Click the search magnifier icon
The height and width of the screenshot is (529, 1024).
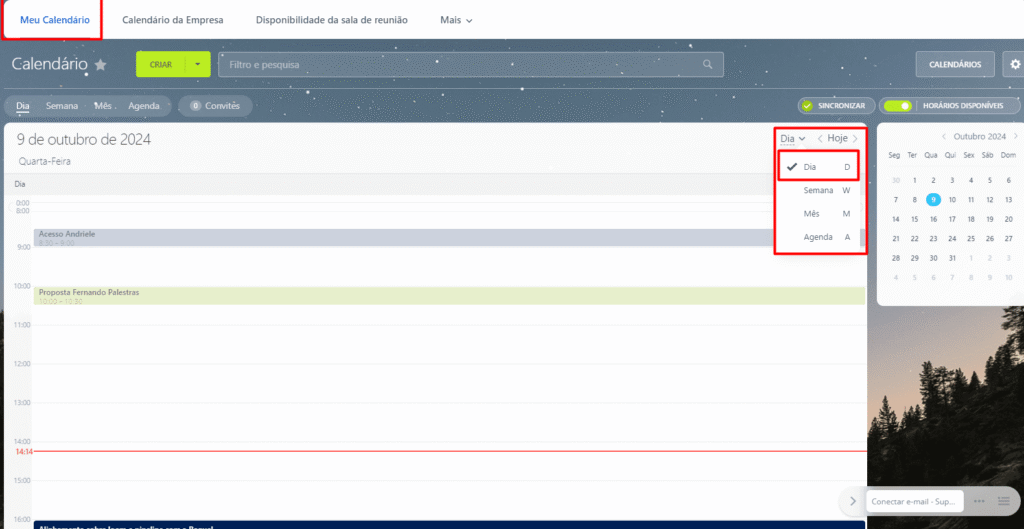[707, 65]
